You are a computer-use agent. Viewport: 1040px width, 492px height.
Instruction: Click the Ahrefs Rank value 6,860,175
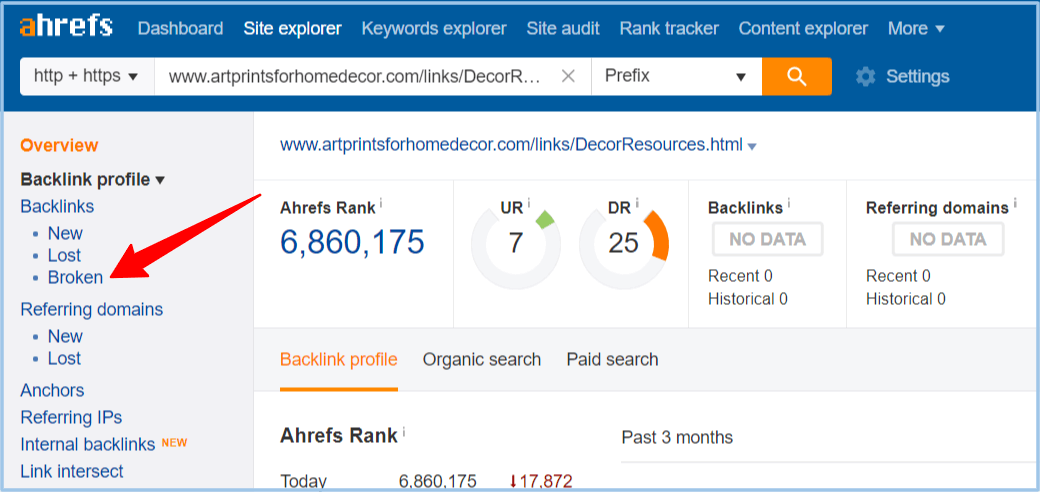coord(352,242)
